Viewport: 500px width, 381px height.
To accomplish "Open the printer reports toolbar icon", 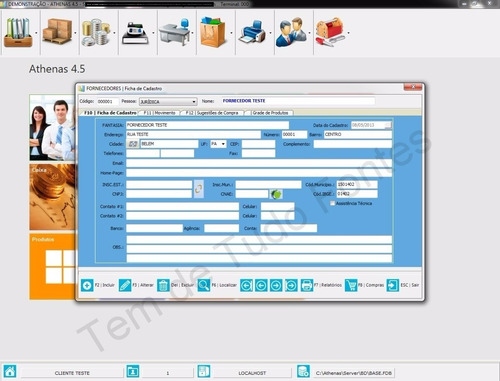I will (252, 31).
